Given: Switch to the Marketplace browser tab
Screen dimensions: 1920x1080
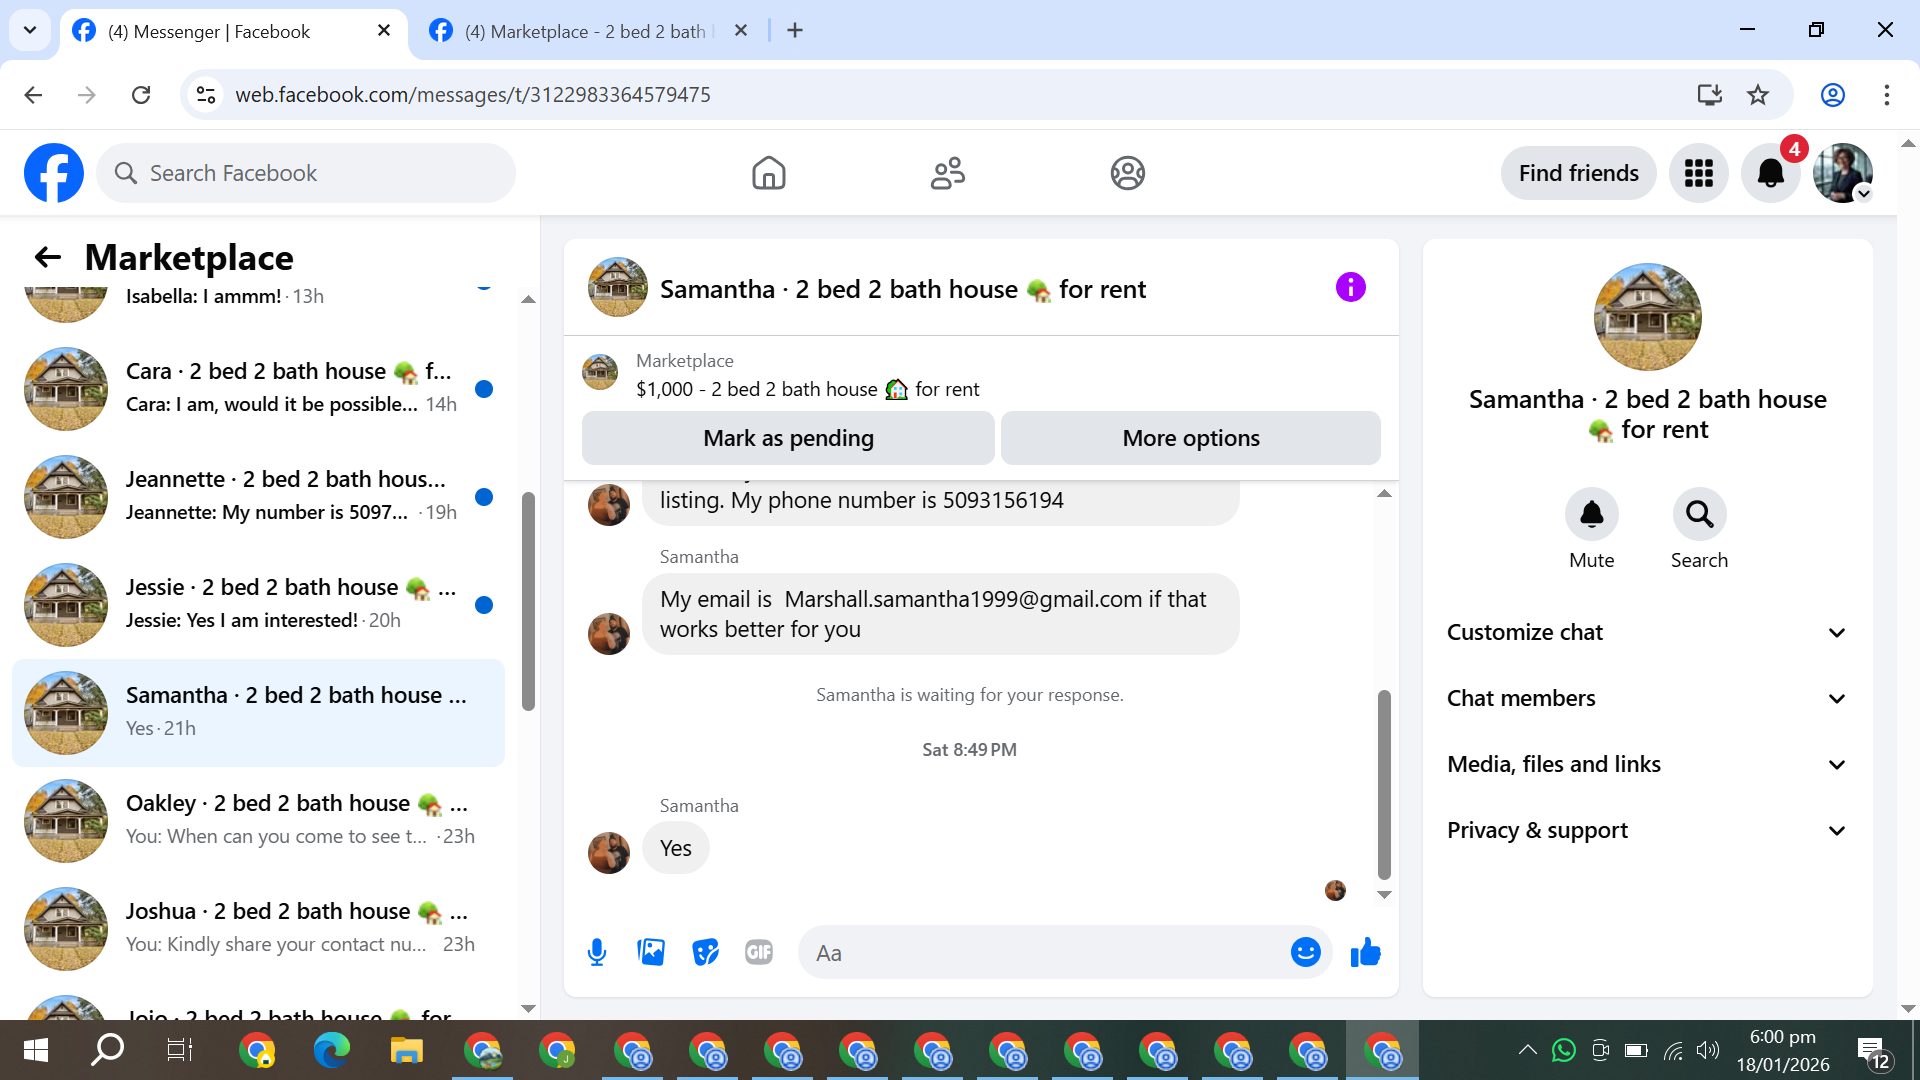Looking at the screenshot, I should coord(585,31).
